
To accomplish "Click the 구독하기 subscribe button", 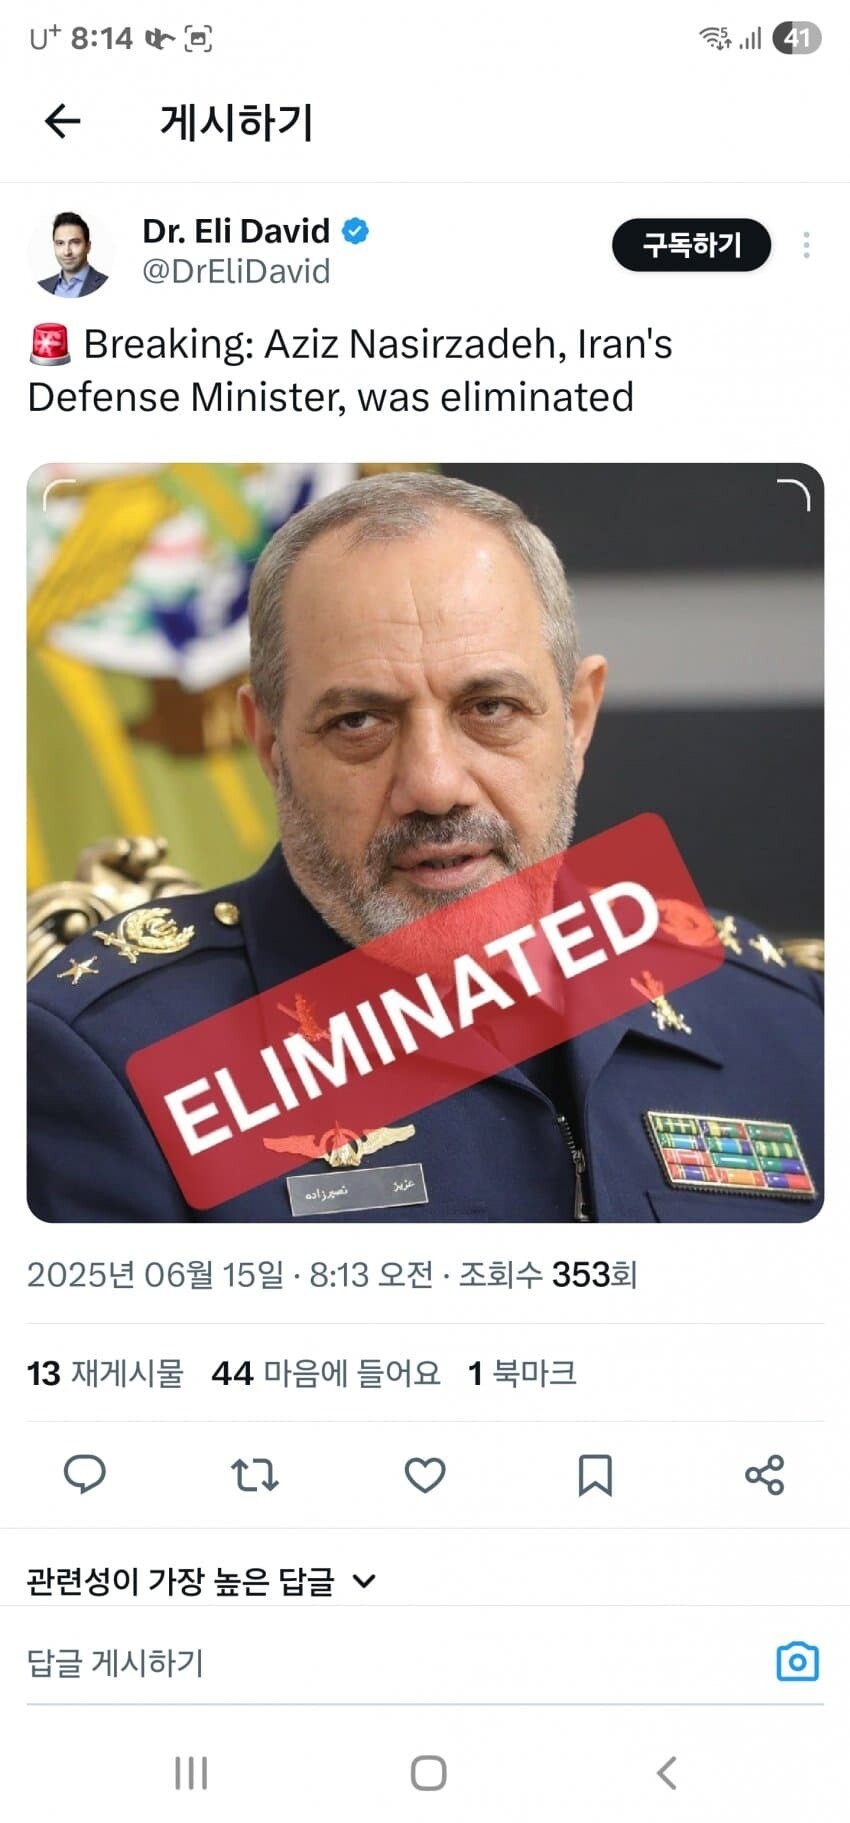I will click(692, 245).
